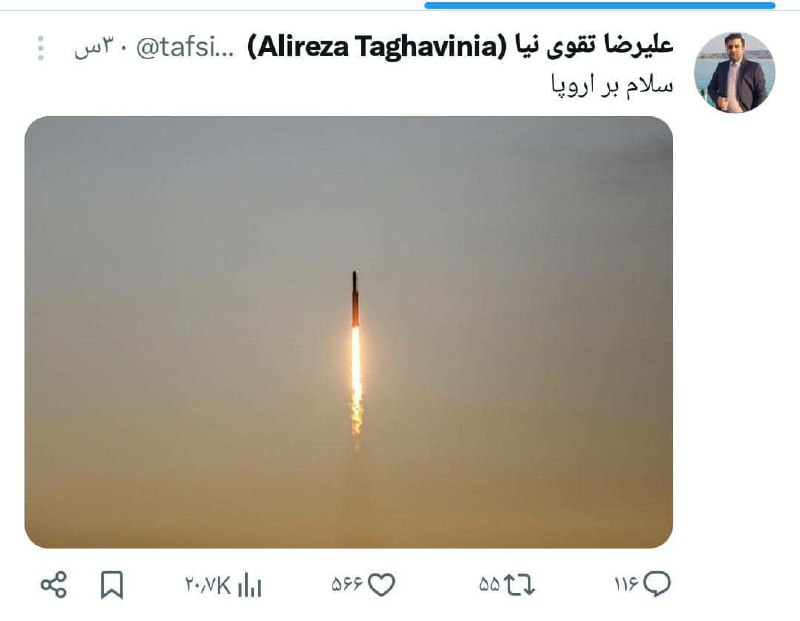This screenshot has height=621, width=800.
Task: Click the ۱۱۶ replies count
Action: (x=627, y=585)
